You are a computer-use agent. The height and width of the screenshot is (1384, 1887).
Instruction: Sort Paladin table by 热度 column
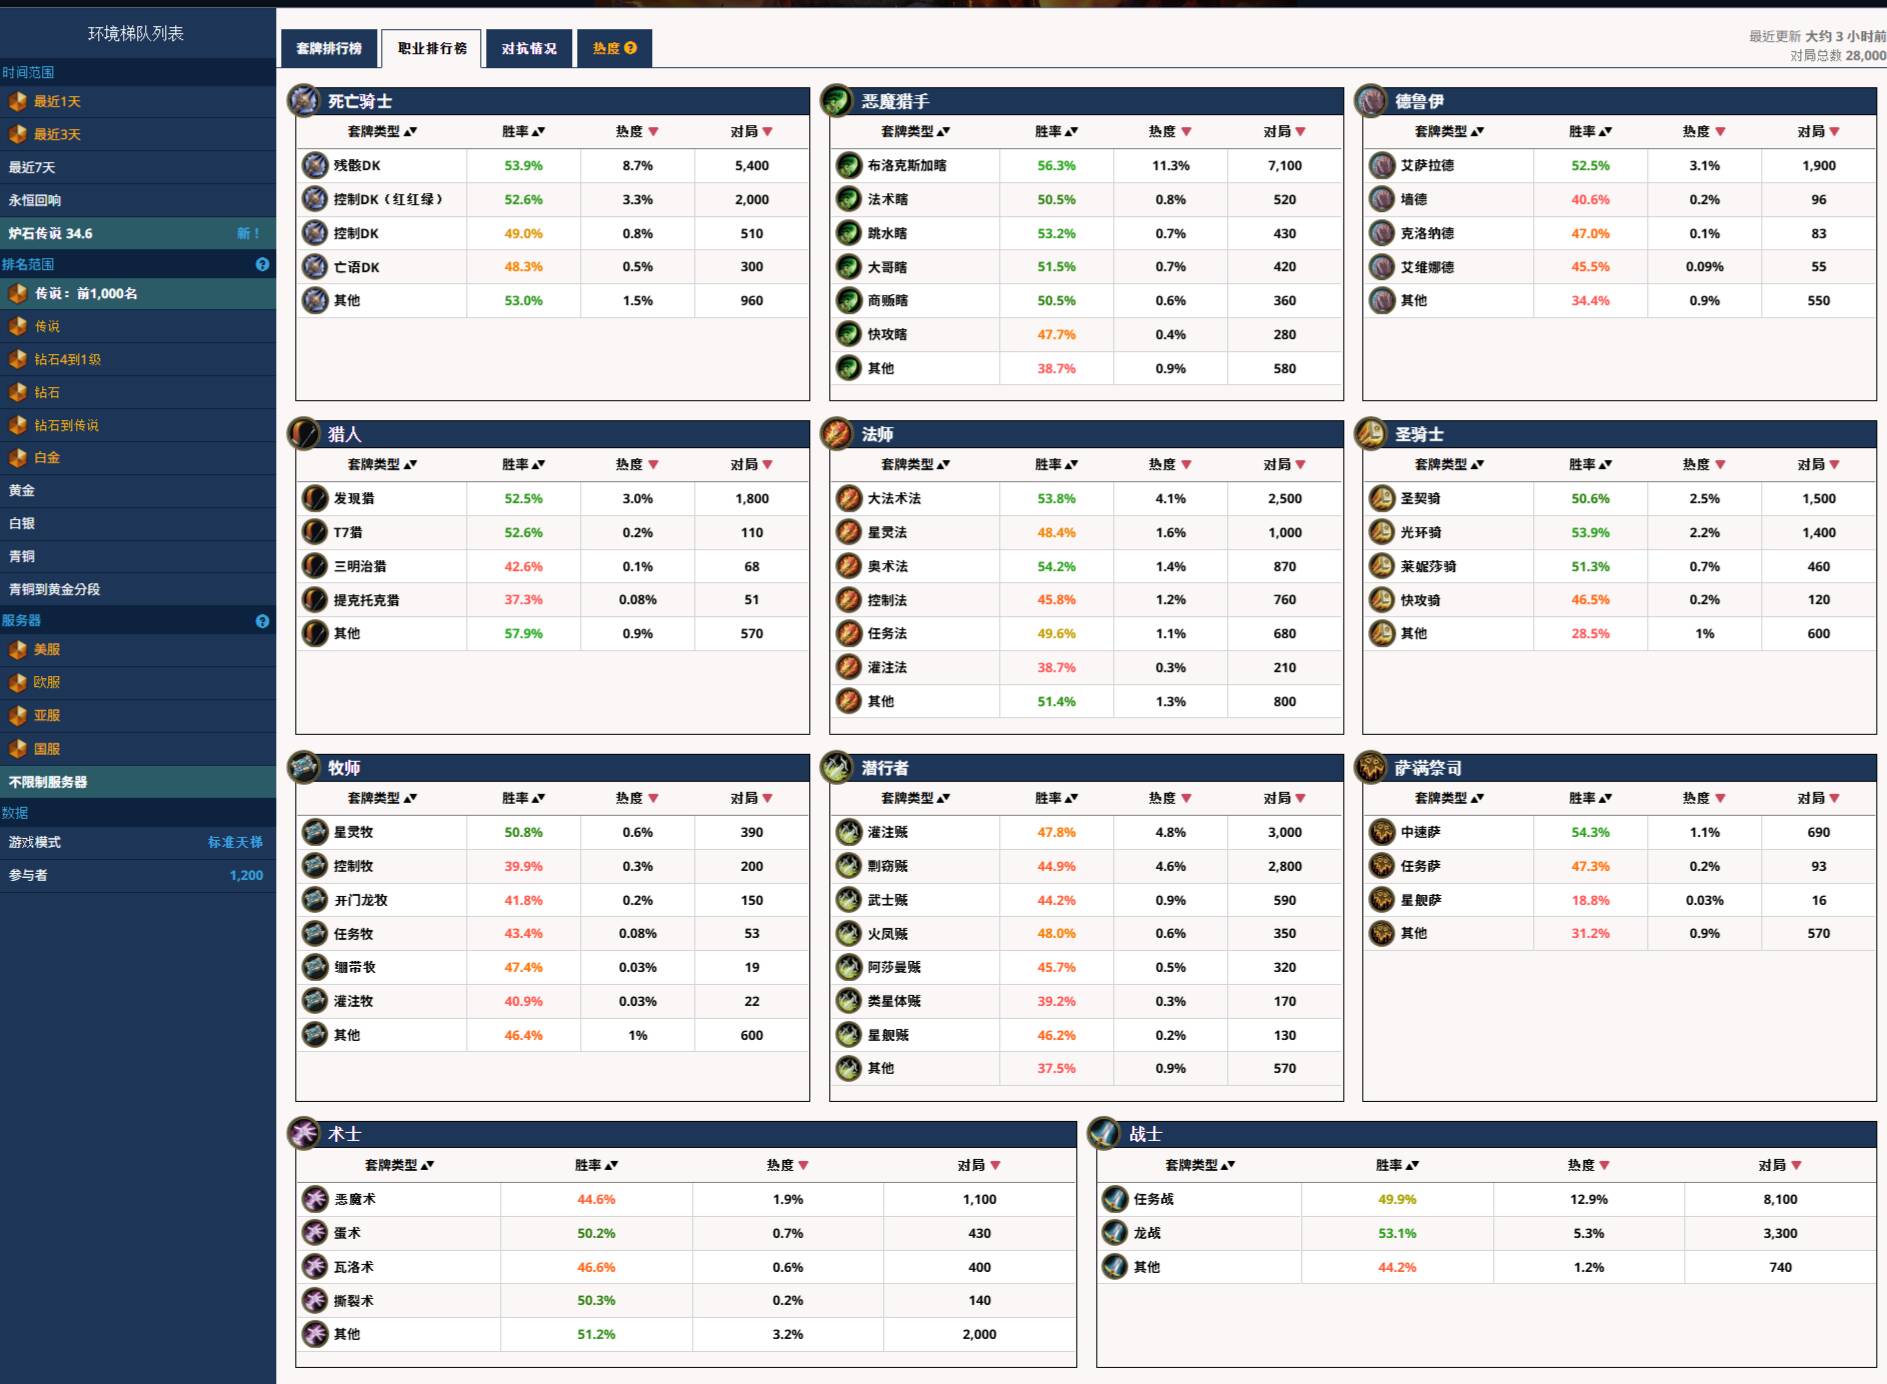pyautogui.click(x=1704, y=464)
